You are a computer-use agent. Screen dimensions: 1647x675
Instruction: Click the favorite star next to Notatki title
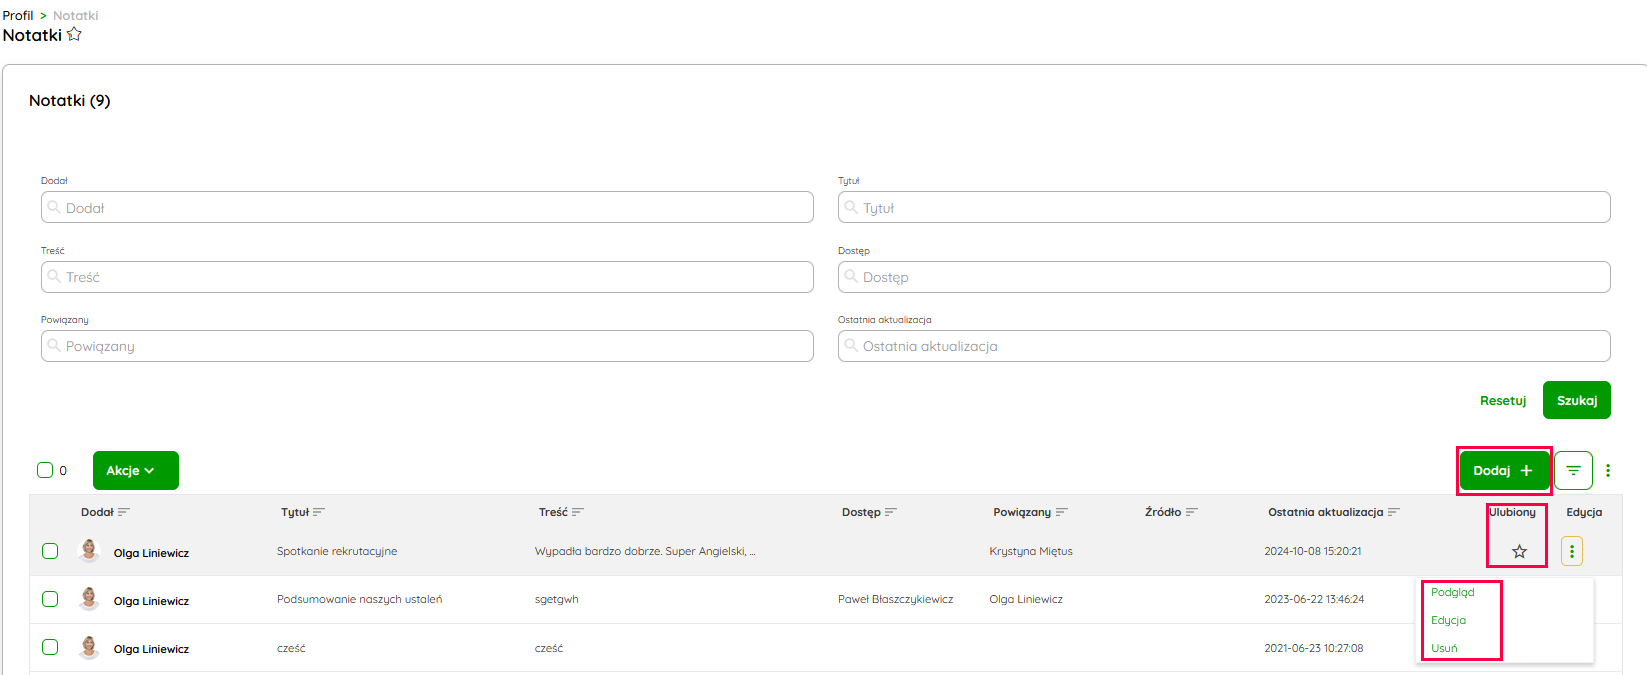tap(74, 34)
